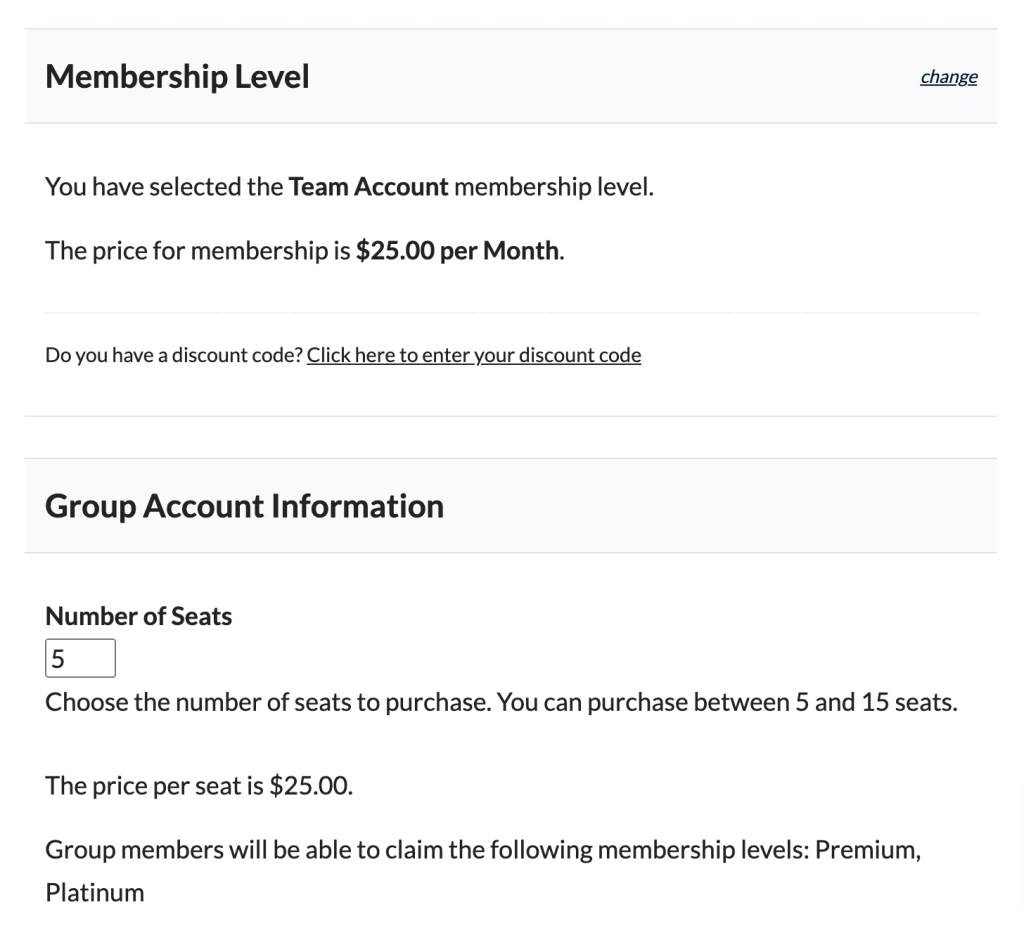Click the change link for Membership Level
Viewport: 1024px width, 945px height.
coord(947,76)
